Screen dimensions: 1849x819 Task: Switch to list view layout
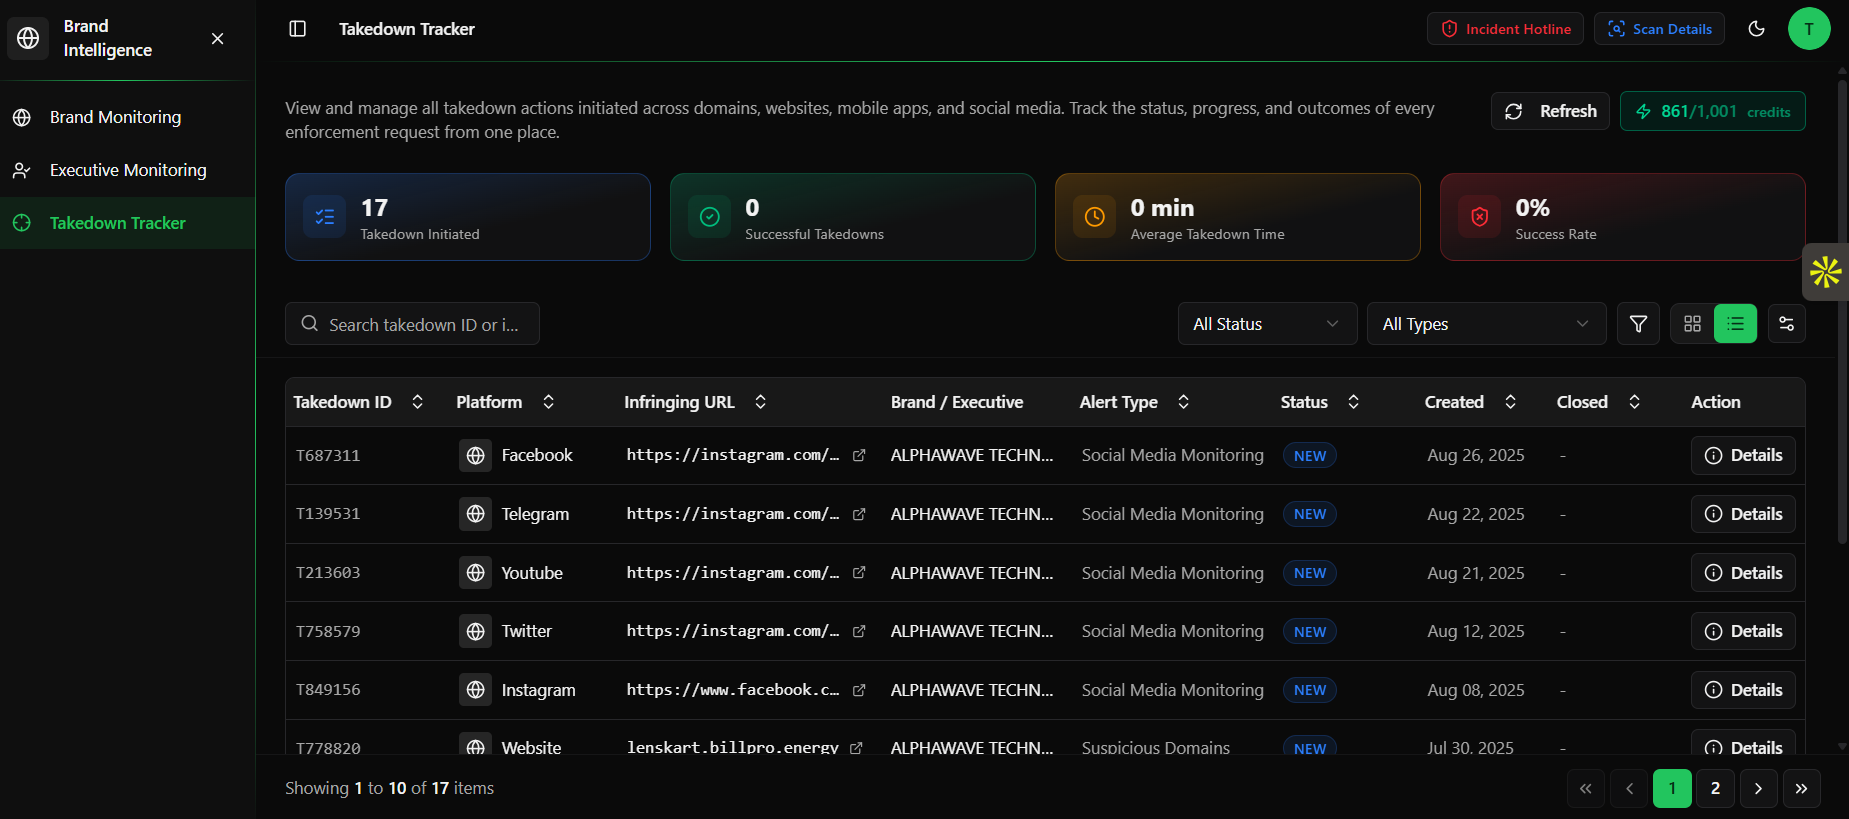point(1735,324)
